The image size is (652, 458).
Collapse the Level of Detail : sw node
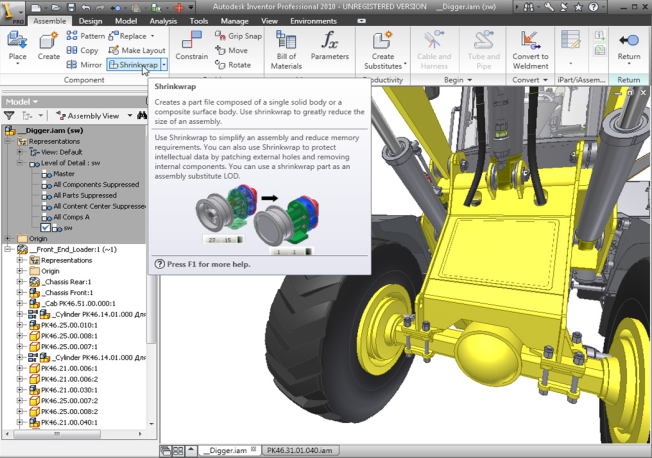(20, 163)
